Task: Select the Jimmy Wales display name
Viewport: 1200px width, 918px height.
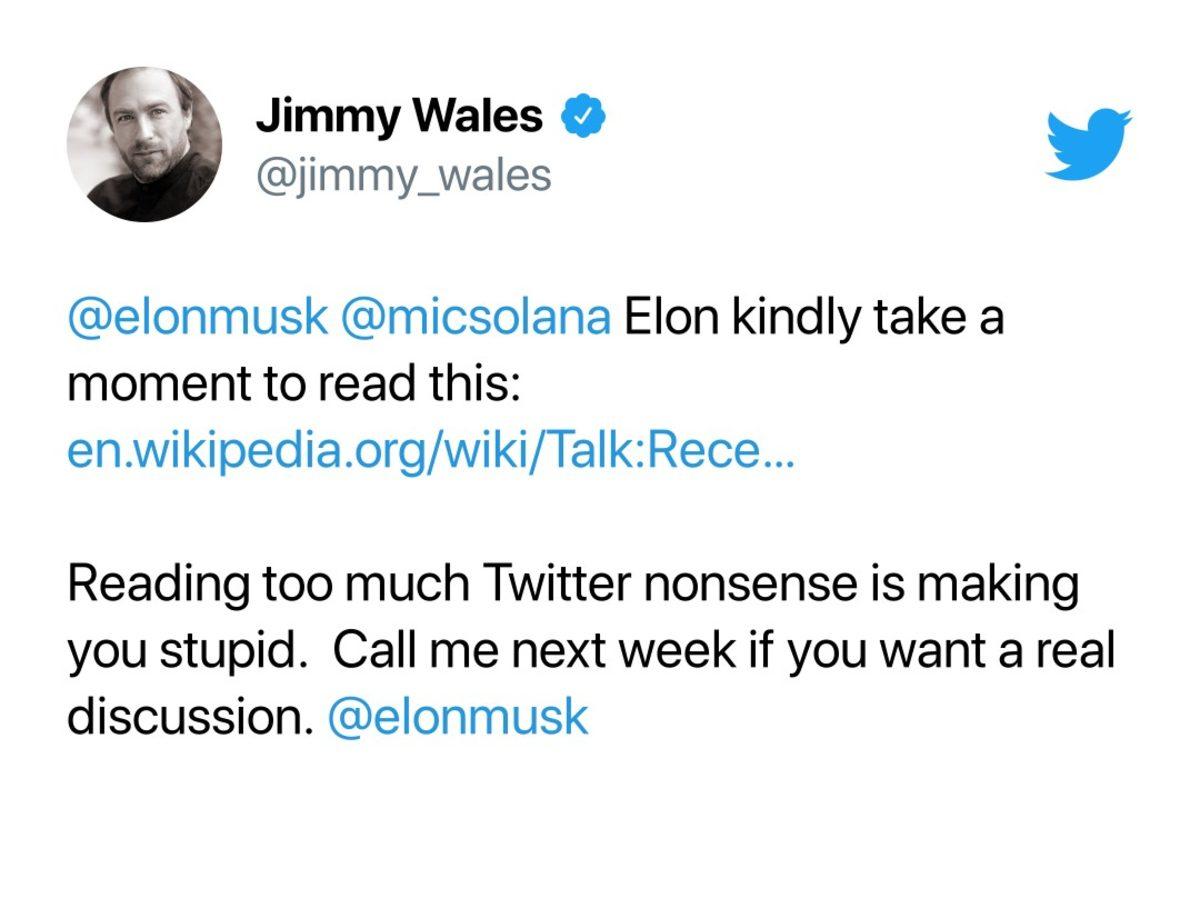Action: 400,113
